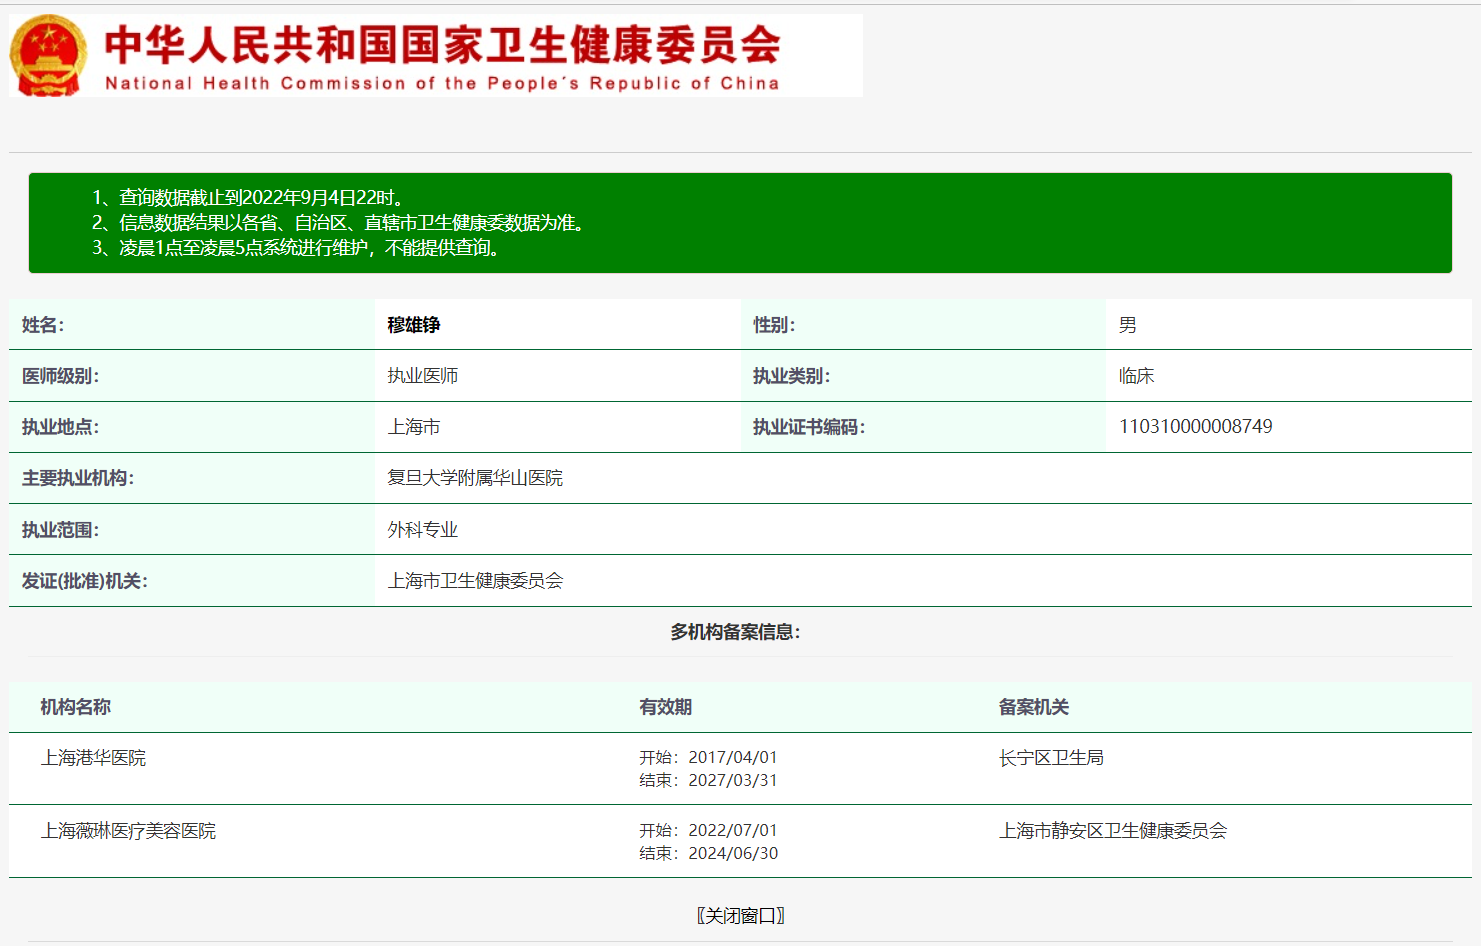
Task: Click the 执业地点 field label
Action: pos(61,427)
